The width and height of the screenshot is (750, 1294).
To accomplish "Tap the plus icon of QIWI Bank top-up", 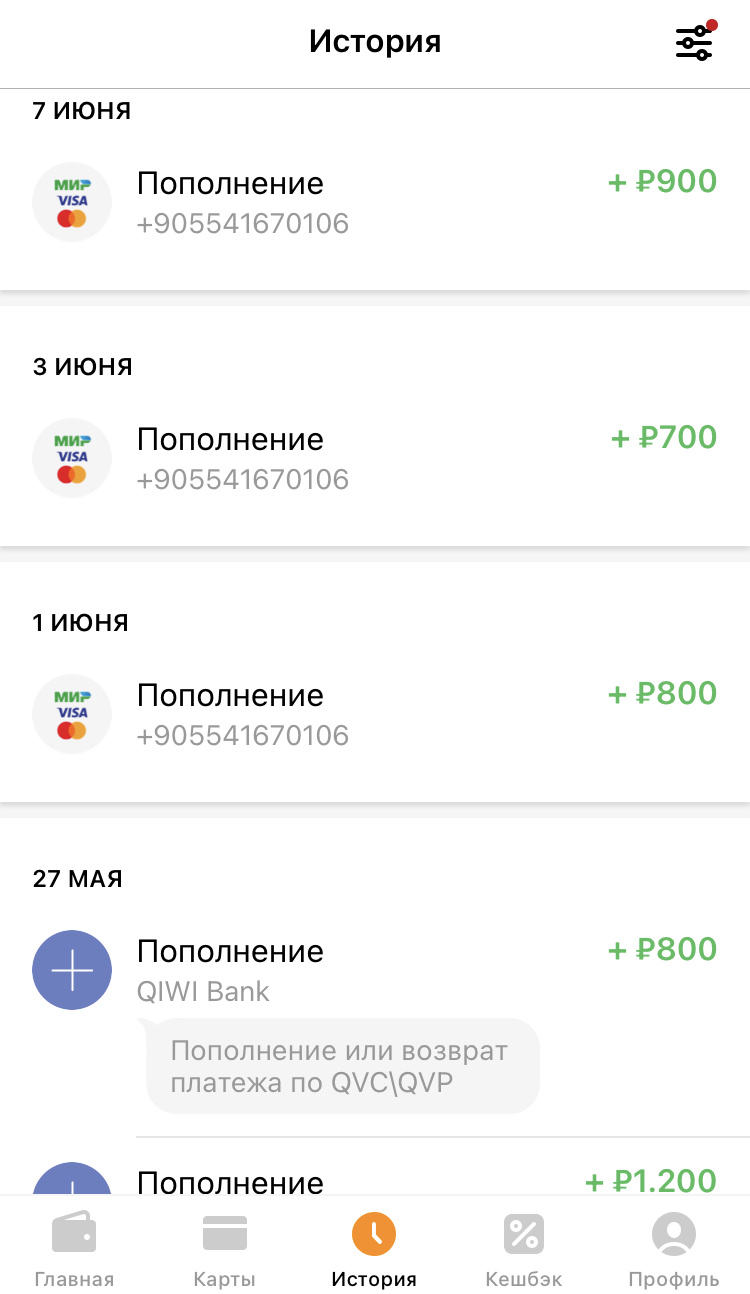I will click(x=72, y=970).
